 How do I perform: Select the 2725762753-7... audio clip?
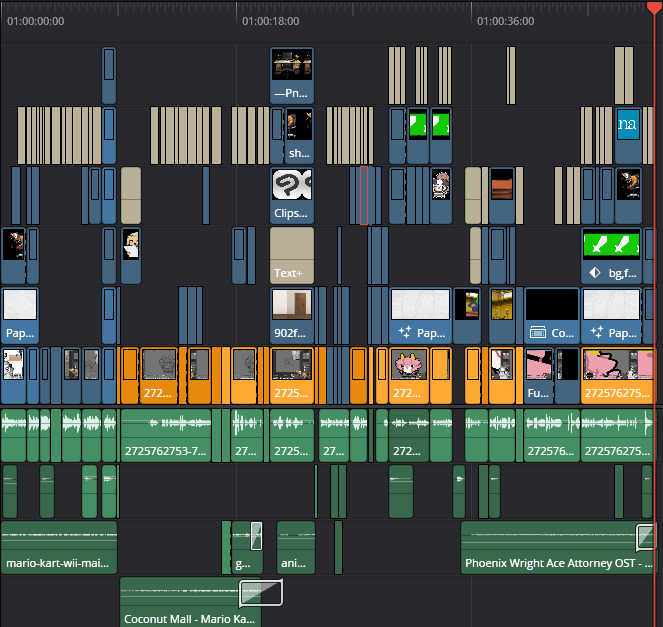[x=166, y=435]
